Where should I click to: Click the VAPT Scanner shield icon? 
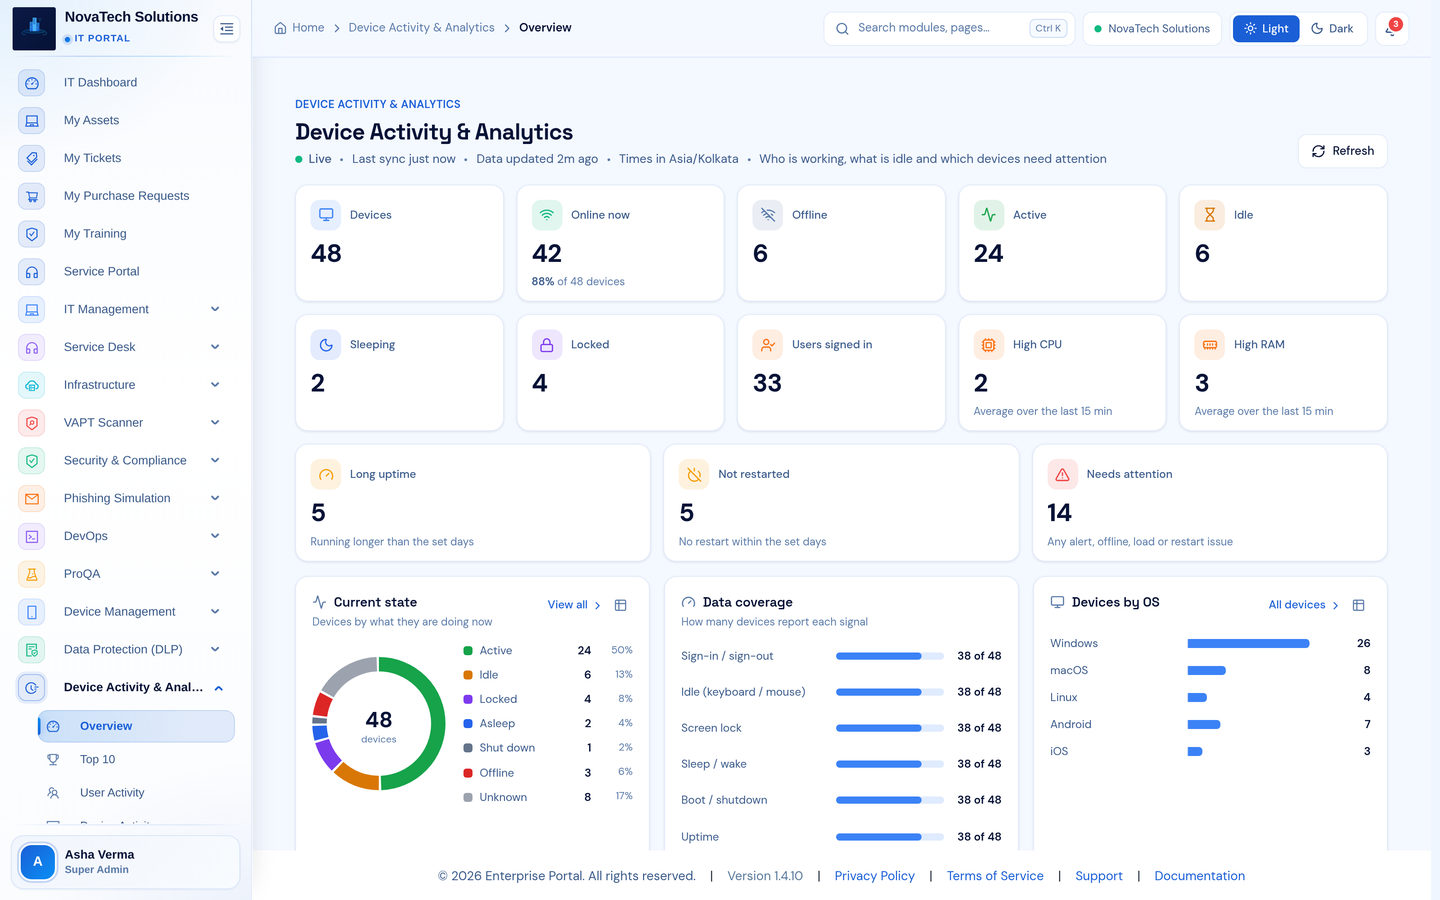pyautogui.click(x=32, y=423)
